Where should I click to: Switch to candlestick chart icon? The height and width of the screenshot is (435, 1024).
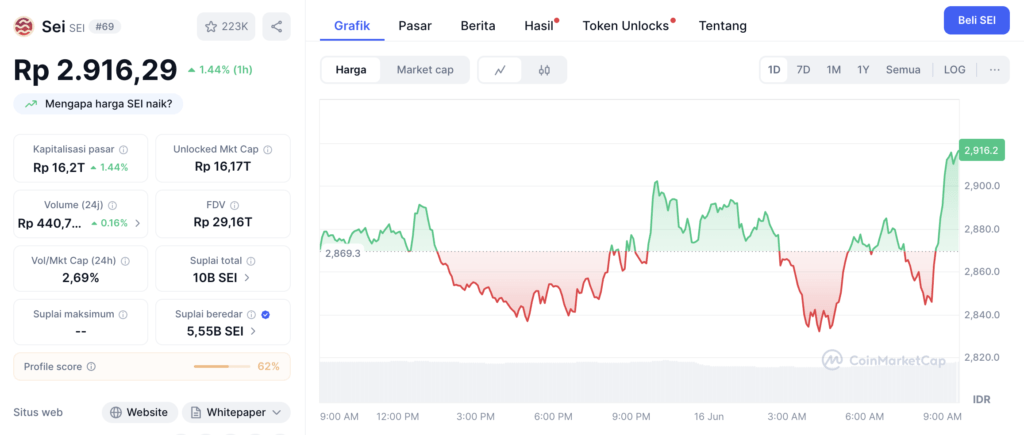coord(544,70)
